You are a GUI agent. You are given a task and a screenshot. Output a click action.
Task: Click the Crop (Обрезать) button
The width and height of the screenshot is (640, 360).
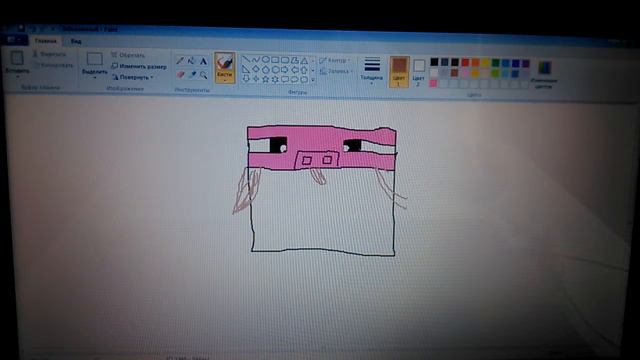pyautogui.click(x=128, y=55)
